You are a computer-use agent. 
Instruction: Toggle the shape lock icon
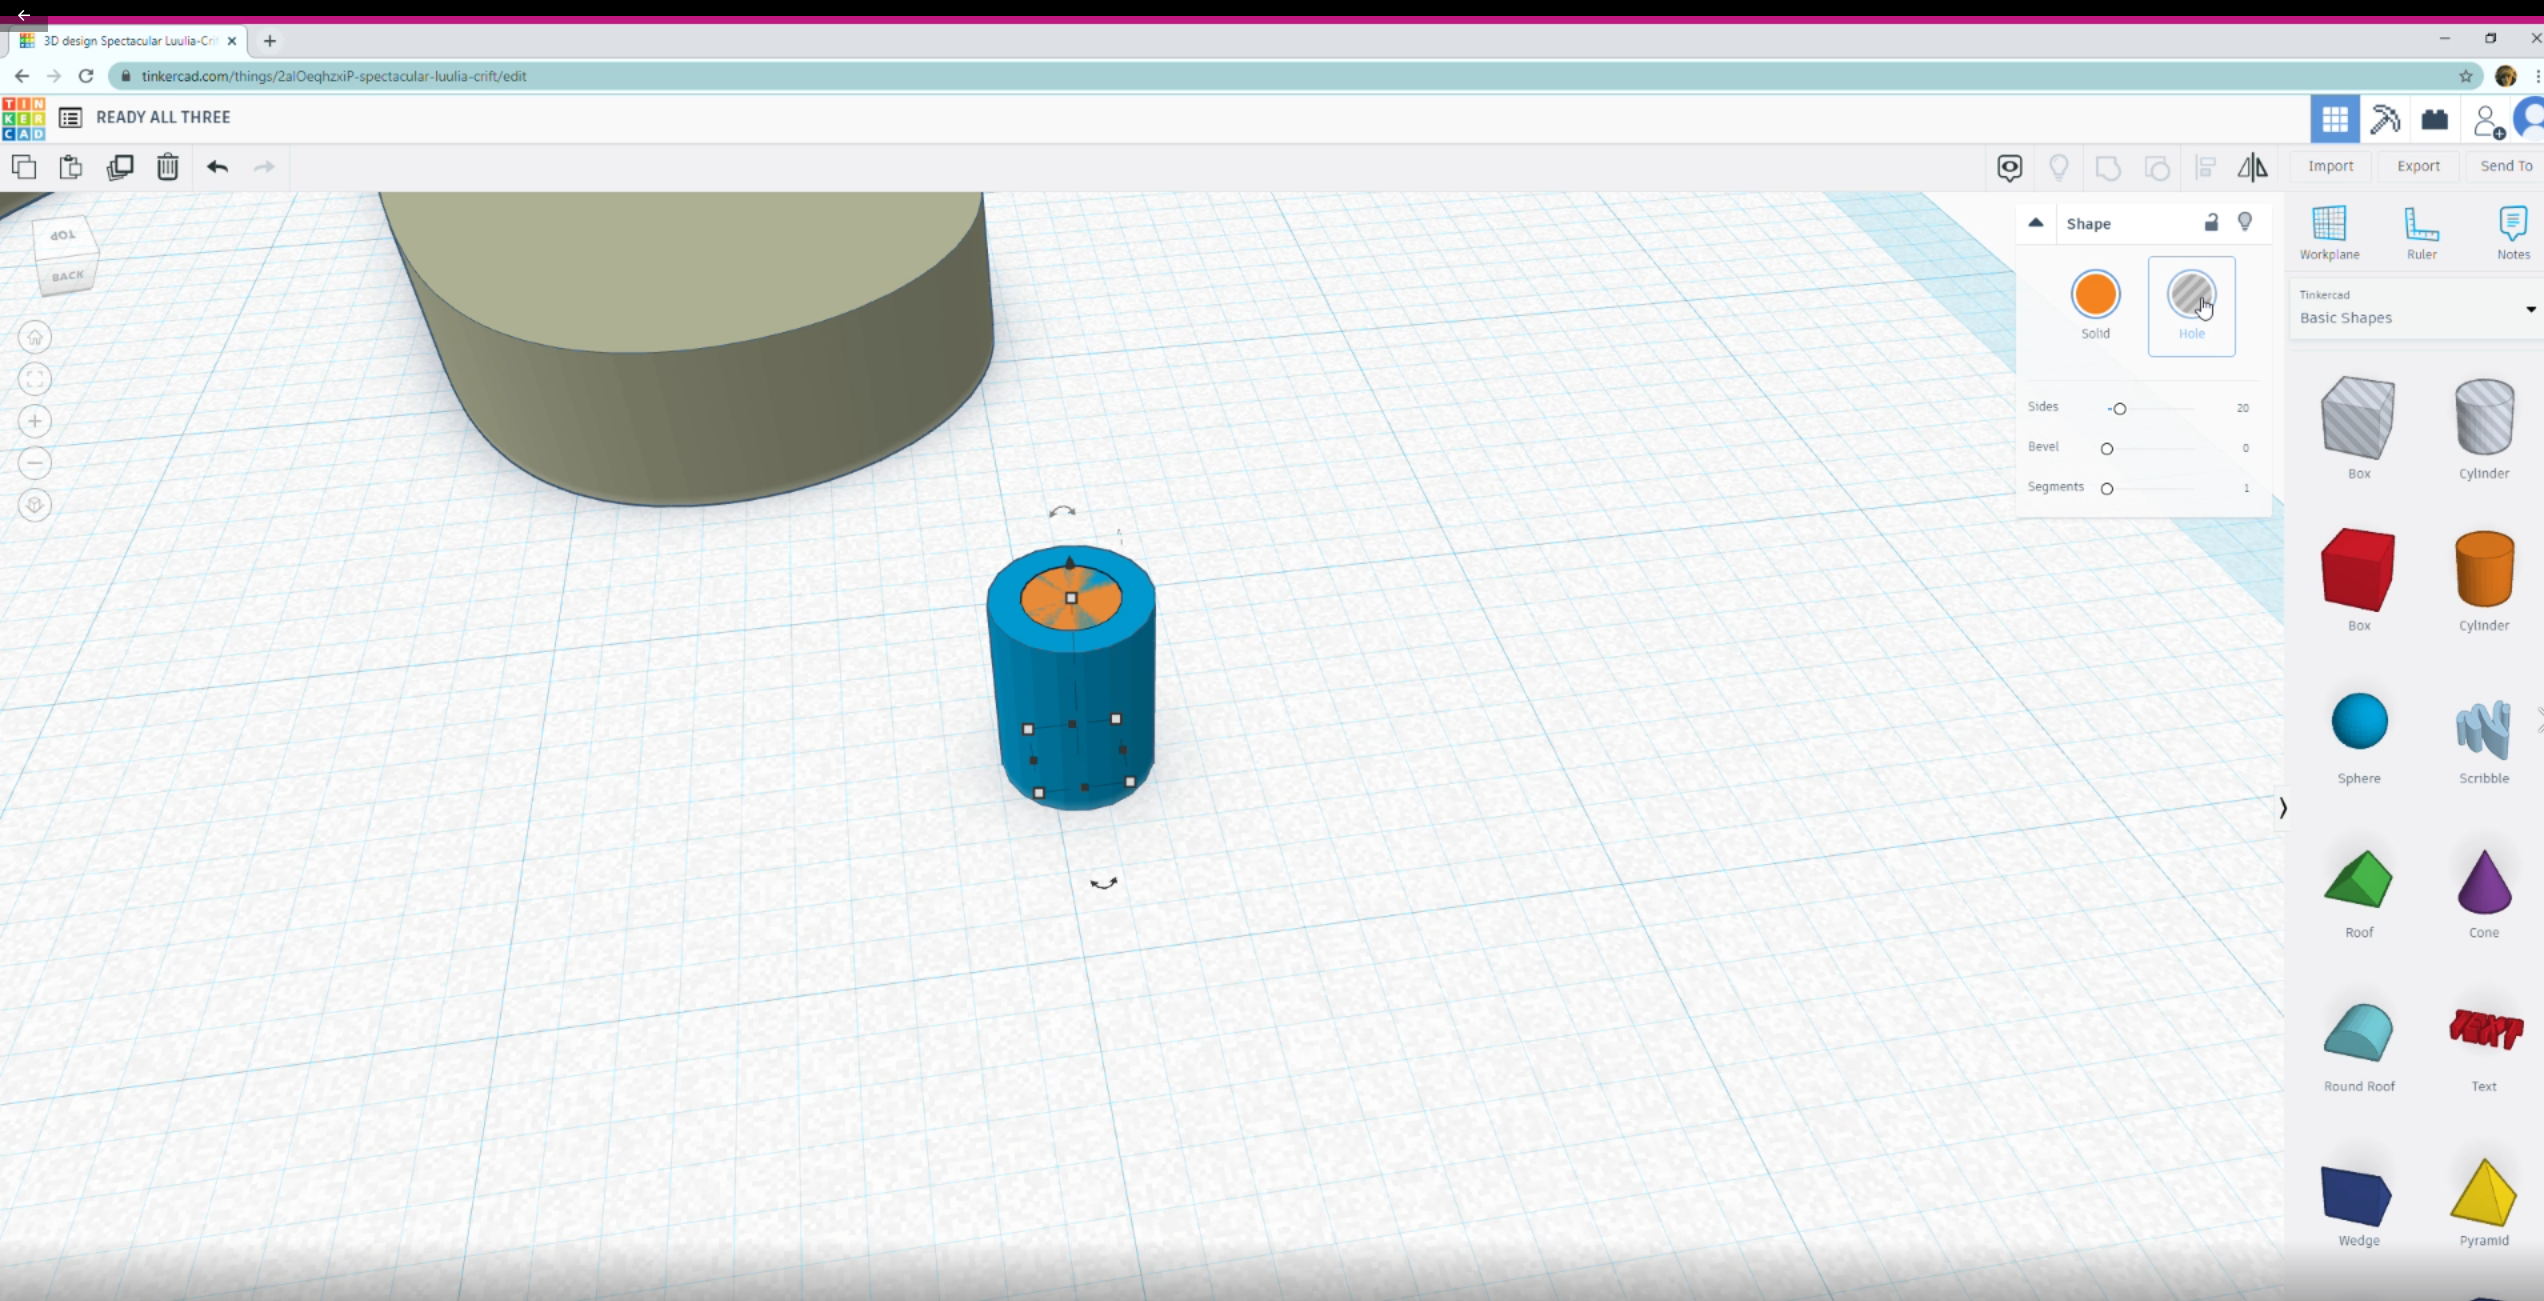pyautogui.click(x=2211, y=223)
